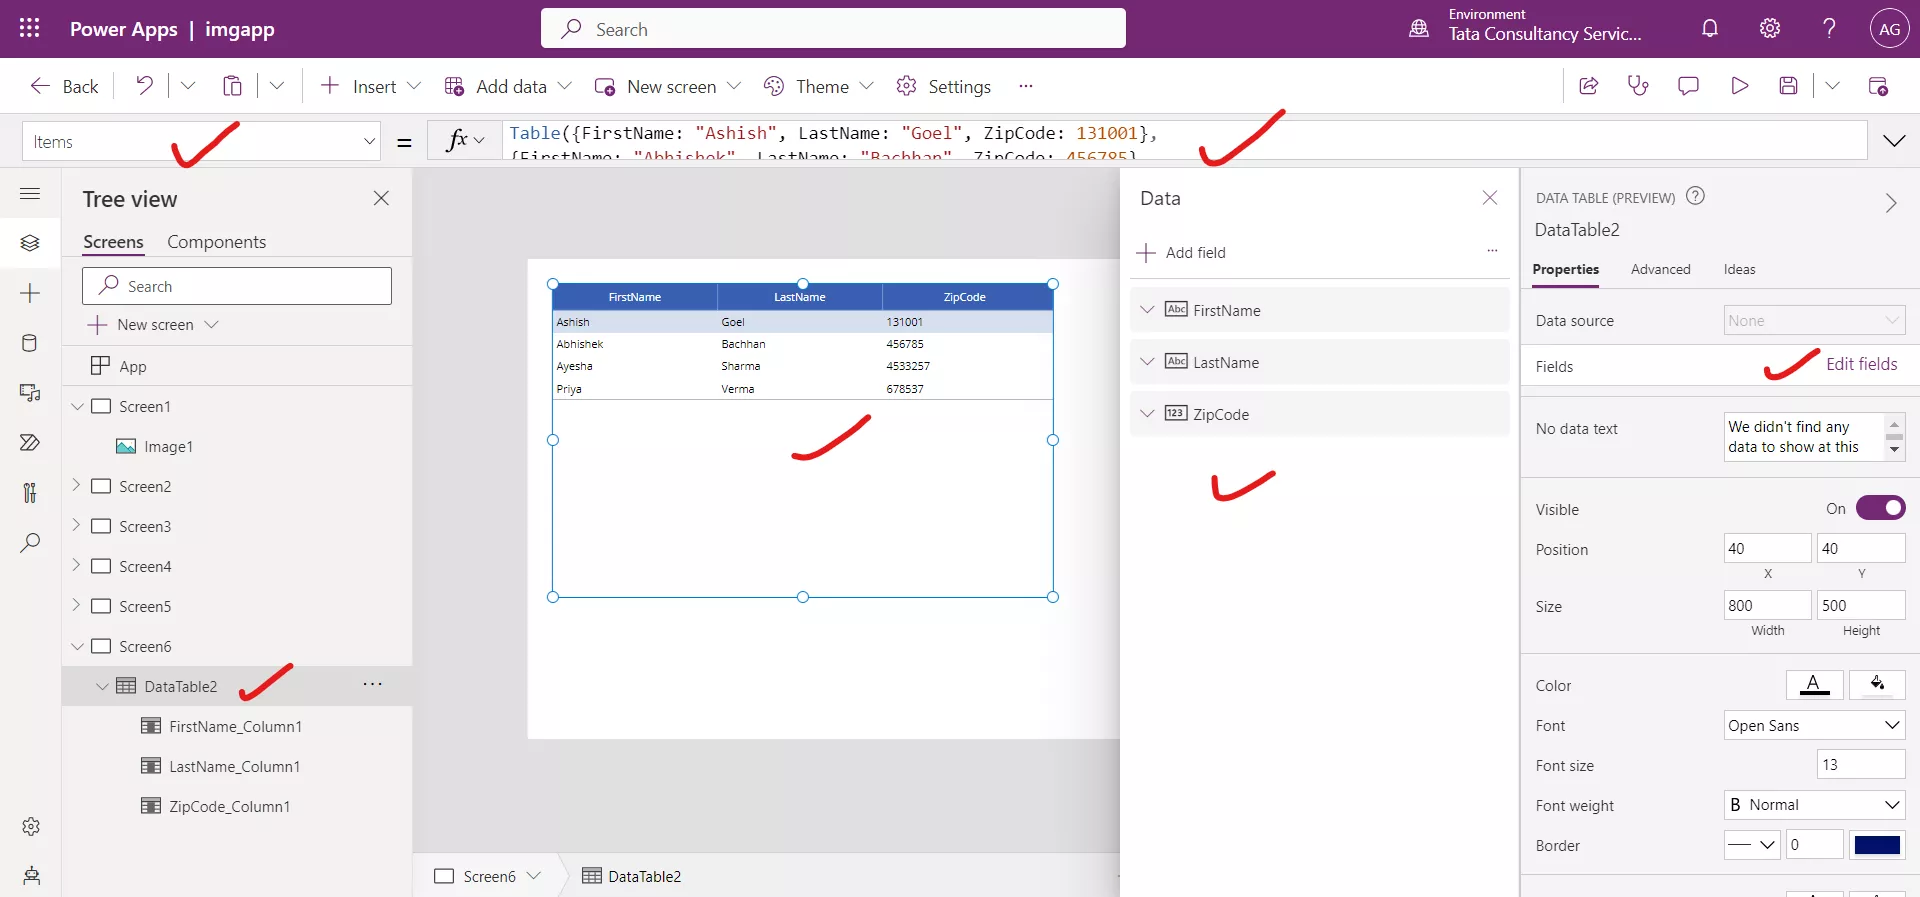The width and height of the screenshot is (1920, 897).
Task: Expand the formula bar chevron
Action: [x=1894, y=141]
